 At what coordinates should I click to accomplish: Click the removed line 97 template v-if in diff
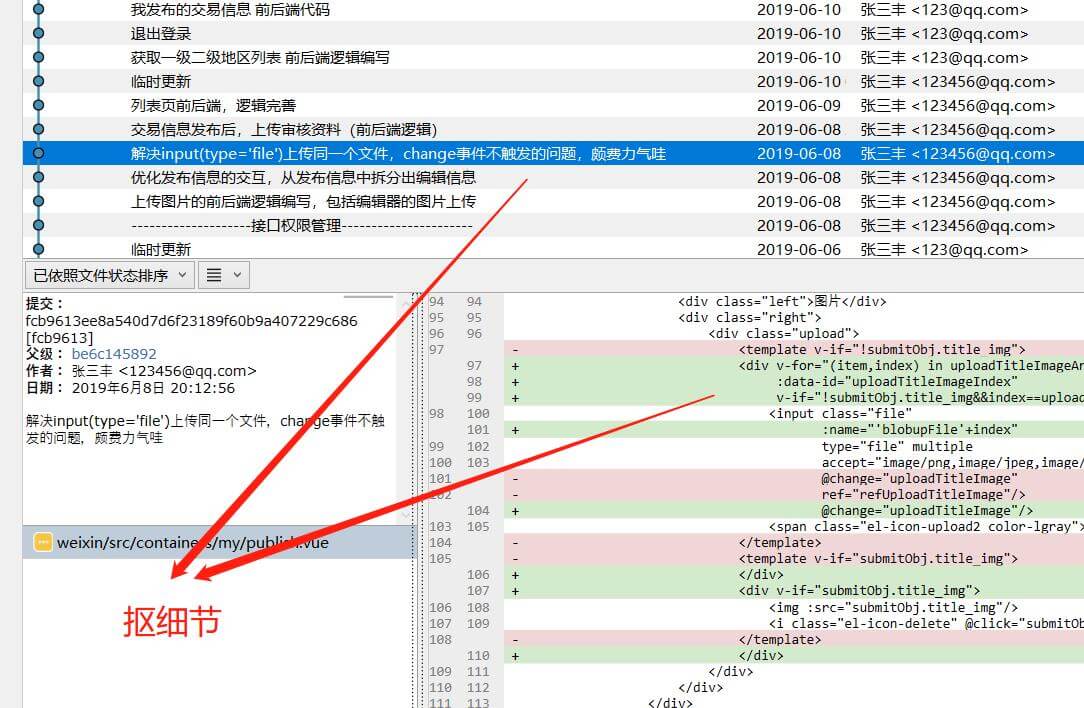pyautogui.click(x=882, y=349)
